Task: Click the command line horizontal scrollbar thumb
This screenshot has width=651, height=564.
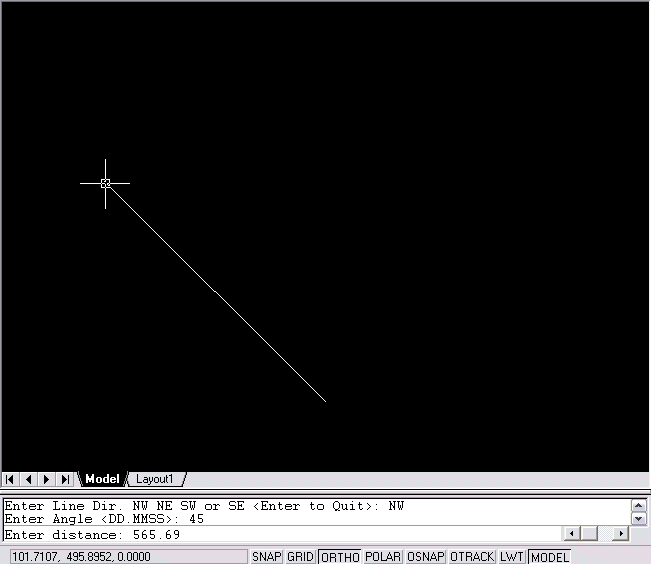Action: [589, 534]
